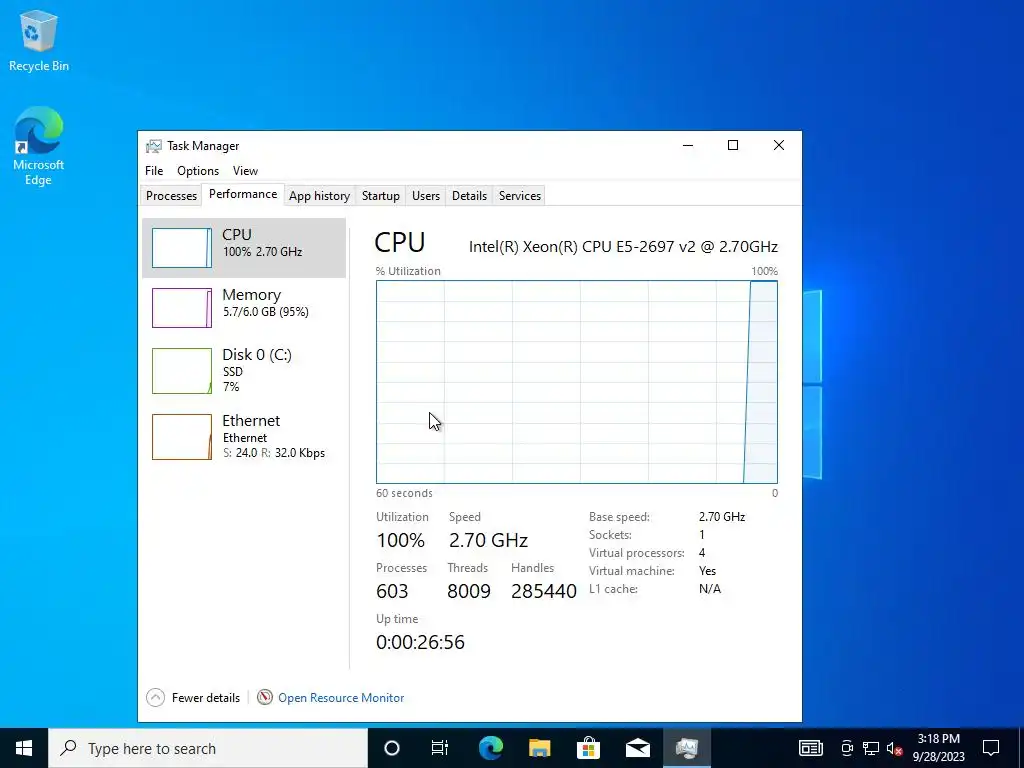Click the Task Manager title bar icon

coord(153,146)
